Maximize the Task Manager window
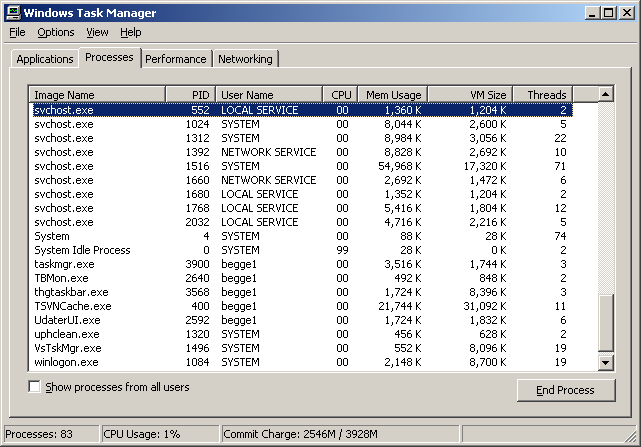Viewport: 641px width, 447px height. [608, 13]
